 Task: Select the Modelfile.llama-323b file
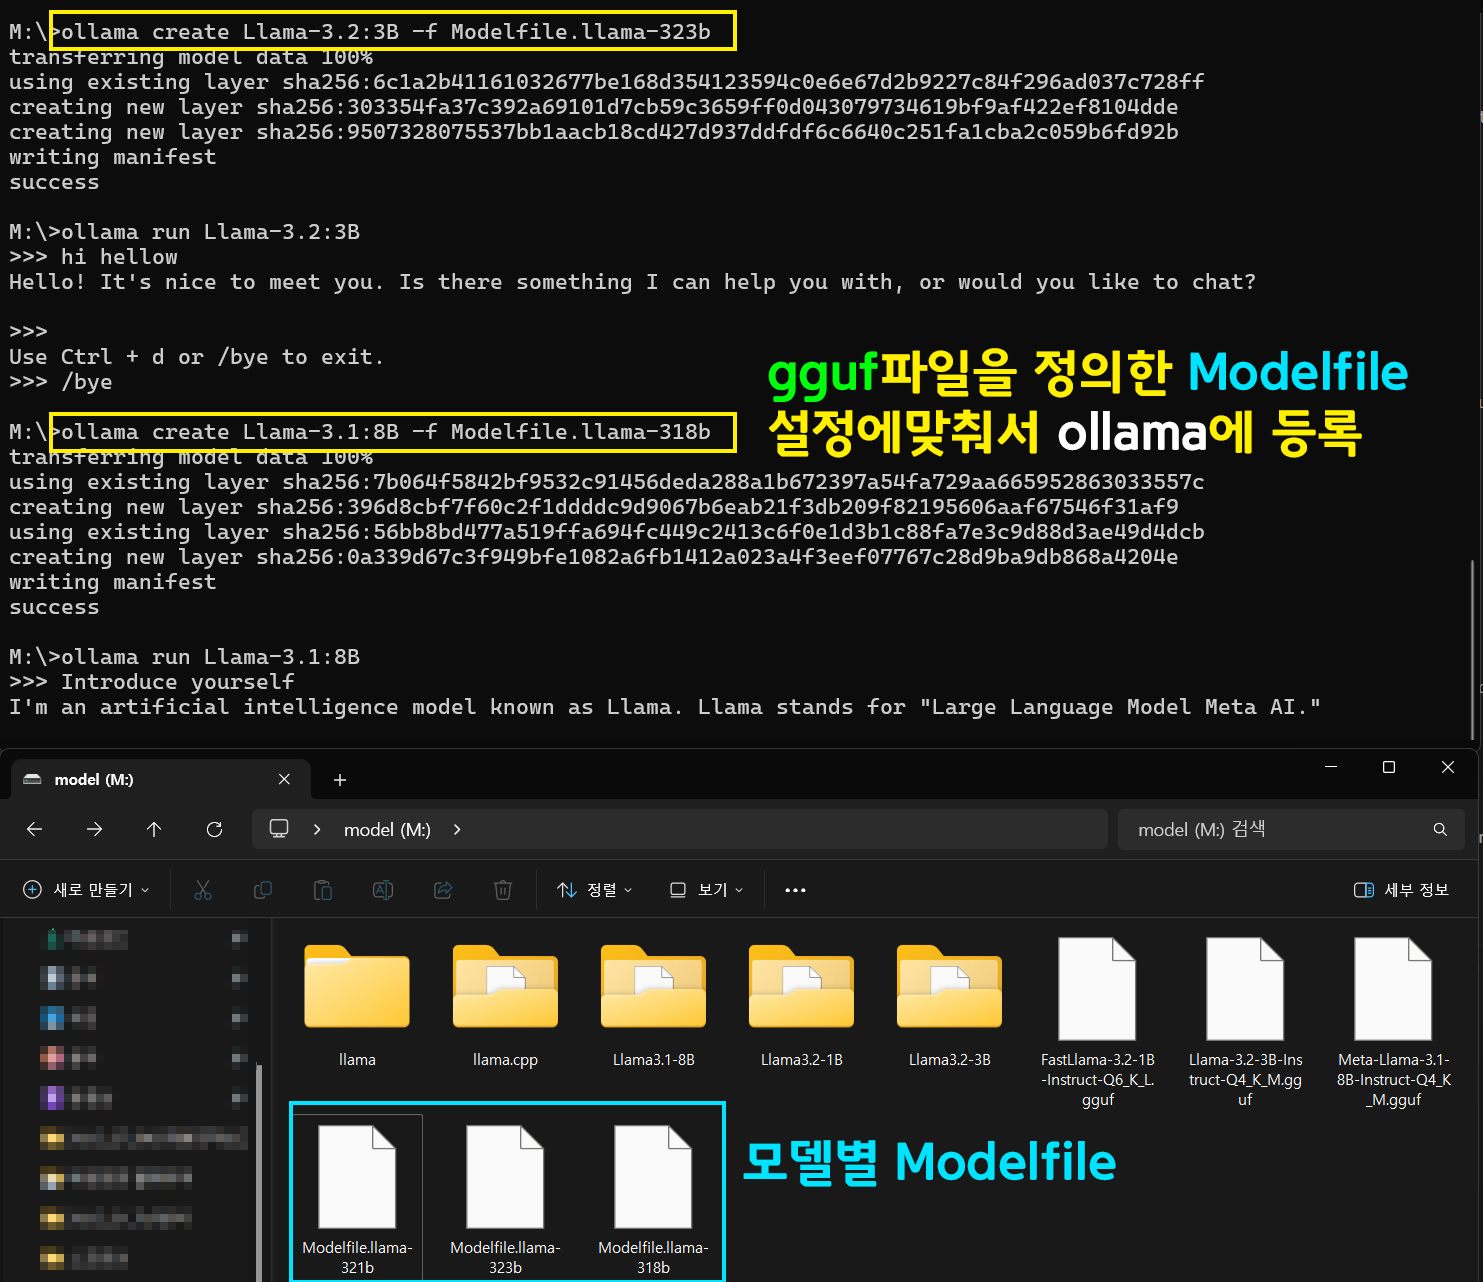[x=505, y=1198]
